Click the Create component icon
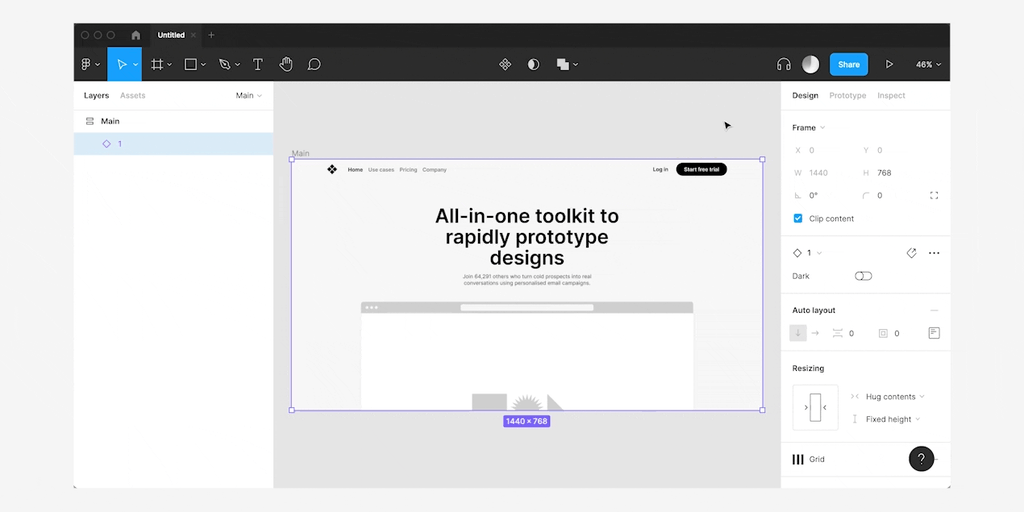This screenshot has width=1024, height=512. click(505, 64)
